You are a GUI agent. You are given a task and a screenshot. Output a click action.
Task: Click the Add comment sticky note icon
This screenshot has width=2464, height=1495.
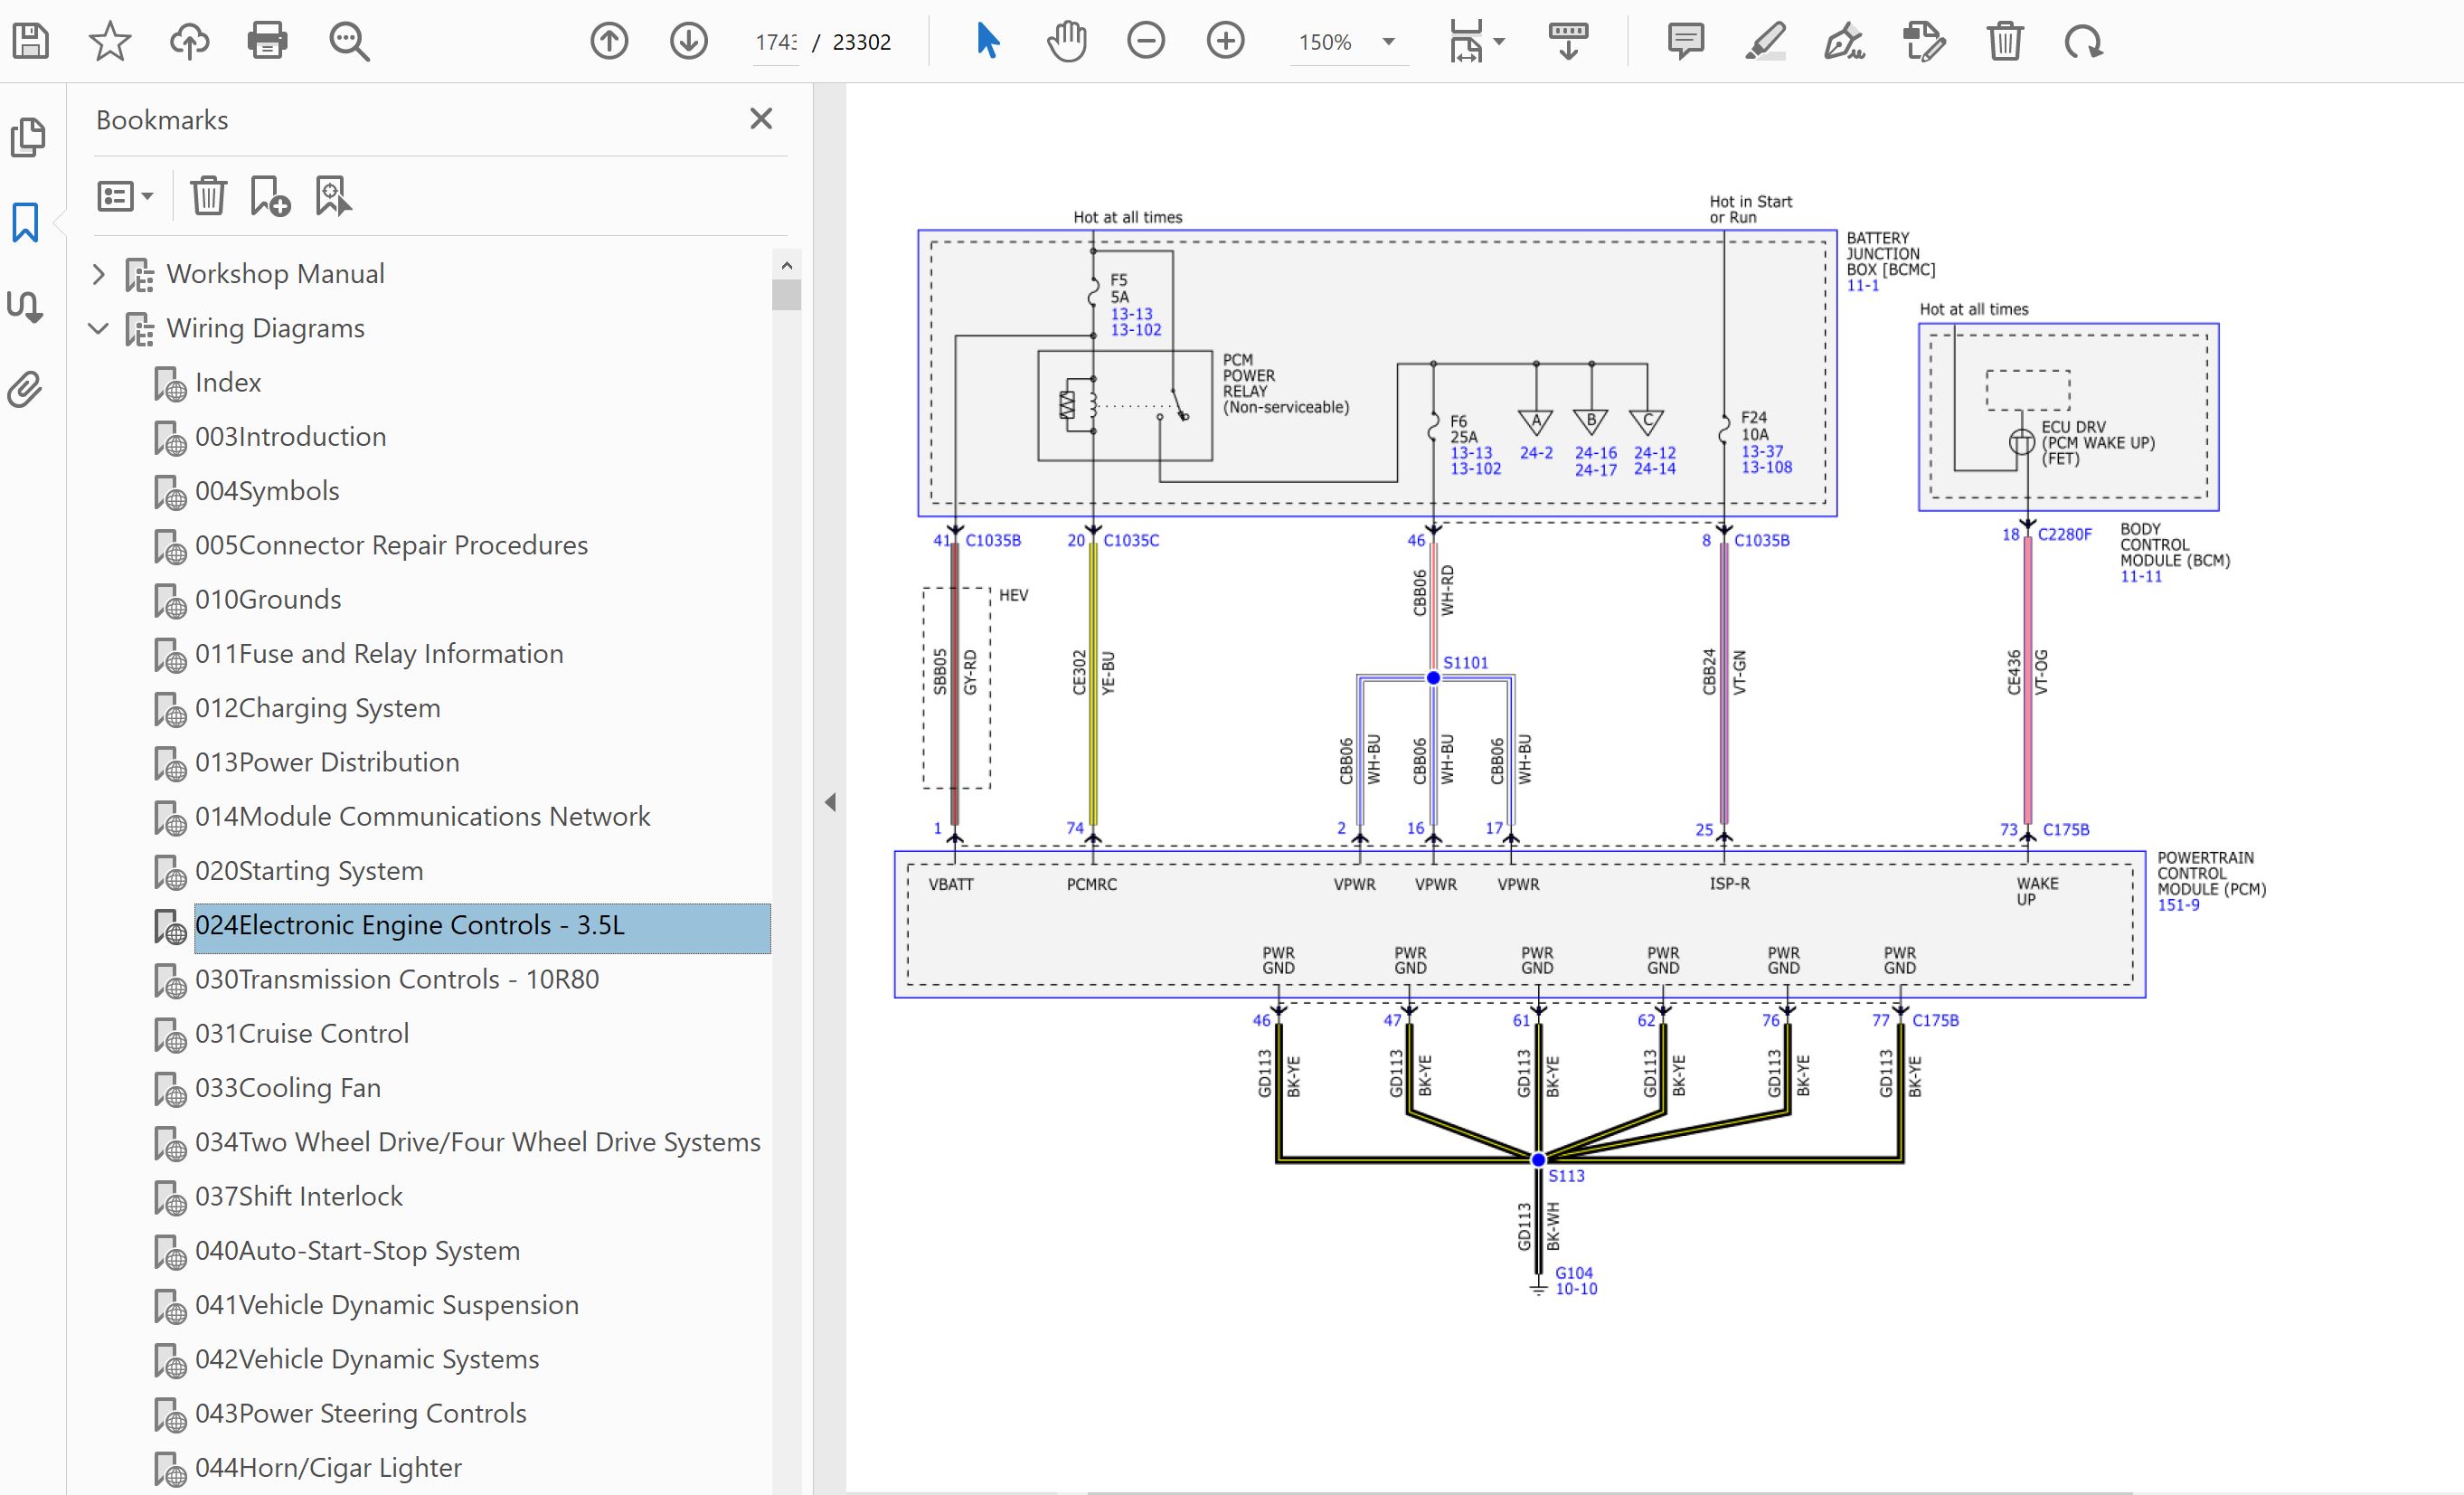point(1685,41)
